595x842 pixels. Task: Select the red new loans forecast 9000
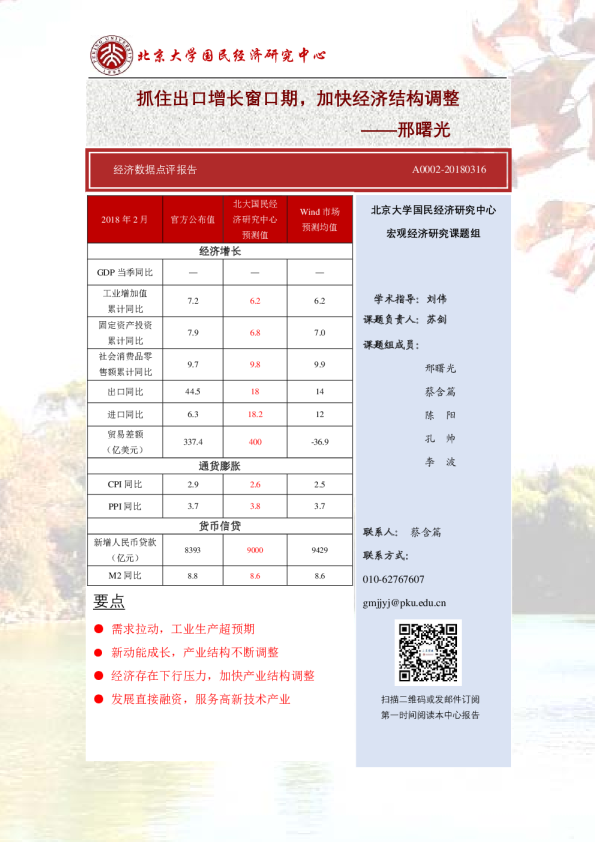pyautogui.click(x=255, y=550)
